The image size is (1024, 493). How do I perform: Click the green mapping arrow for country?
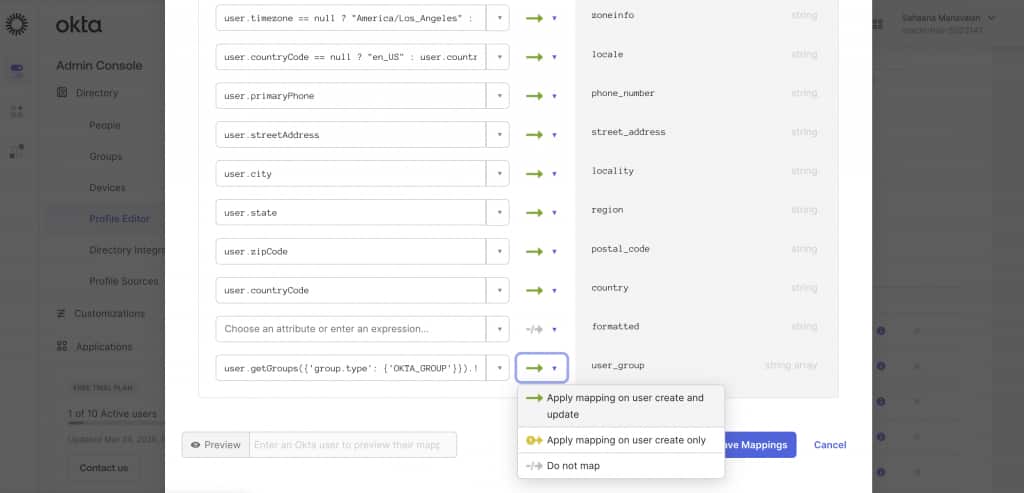pyautogui.click(x=535, y=291)
